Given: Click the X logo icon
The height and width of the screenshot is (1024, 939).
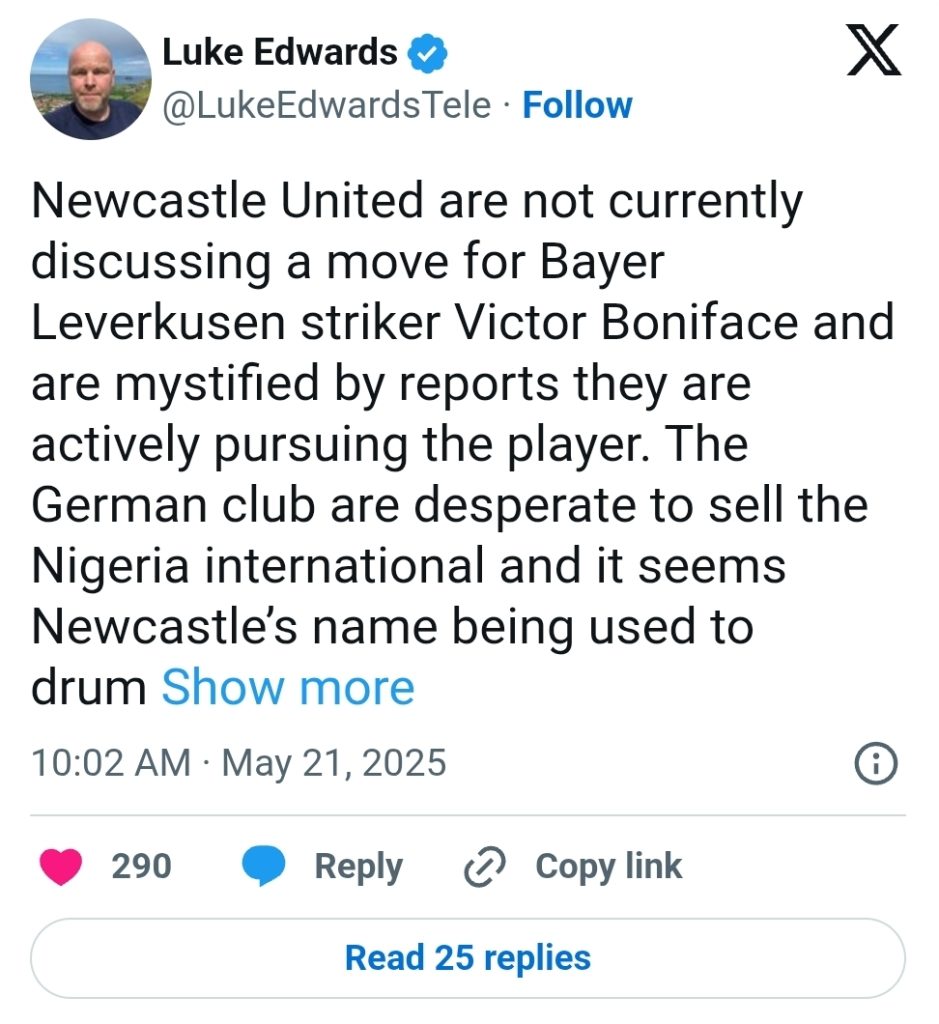Looking at the screenshot, I should (x=873, y=50).
